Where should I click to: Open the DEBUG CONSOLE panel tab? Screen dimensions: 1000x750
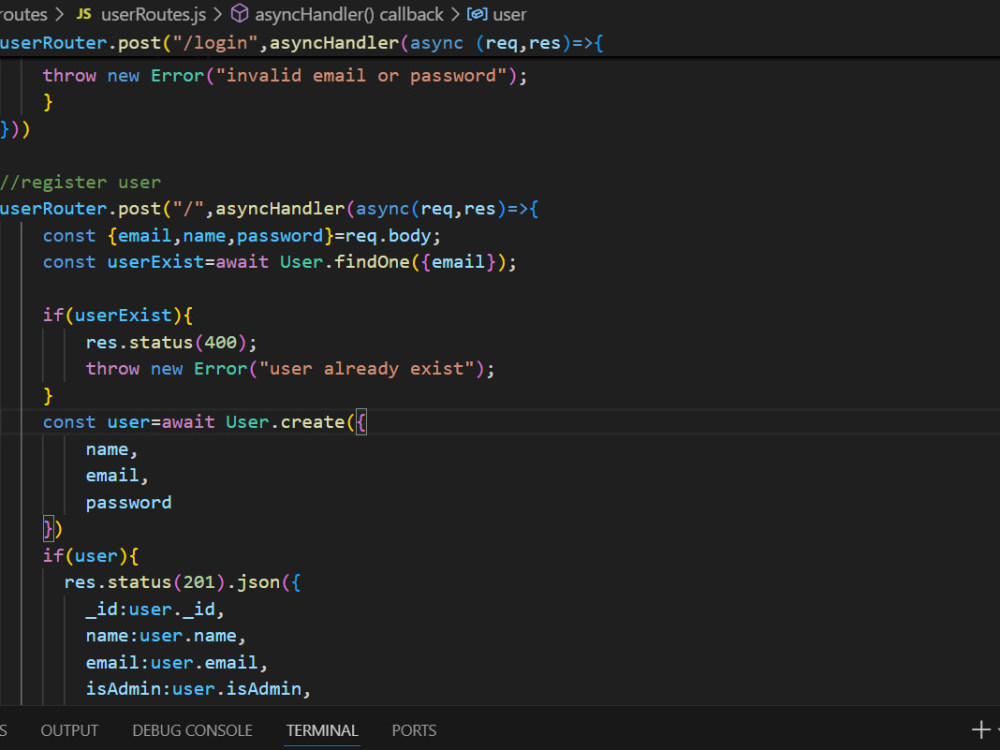click(x=192, y=730)
